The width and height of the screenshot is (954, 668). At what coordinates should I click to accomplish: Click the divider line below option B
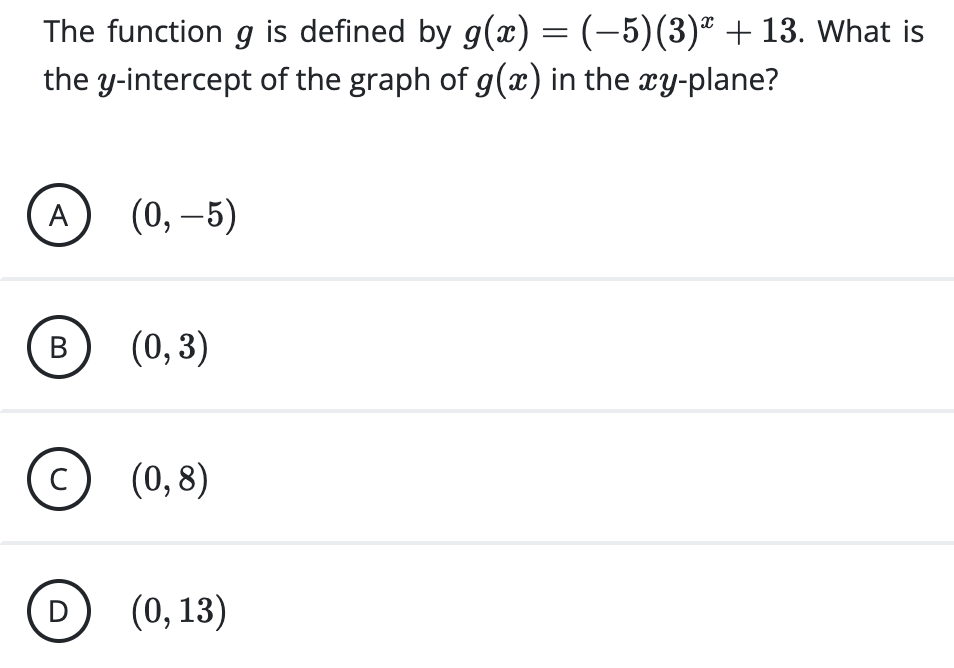[477, 411]
